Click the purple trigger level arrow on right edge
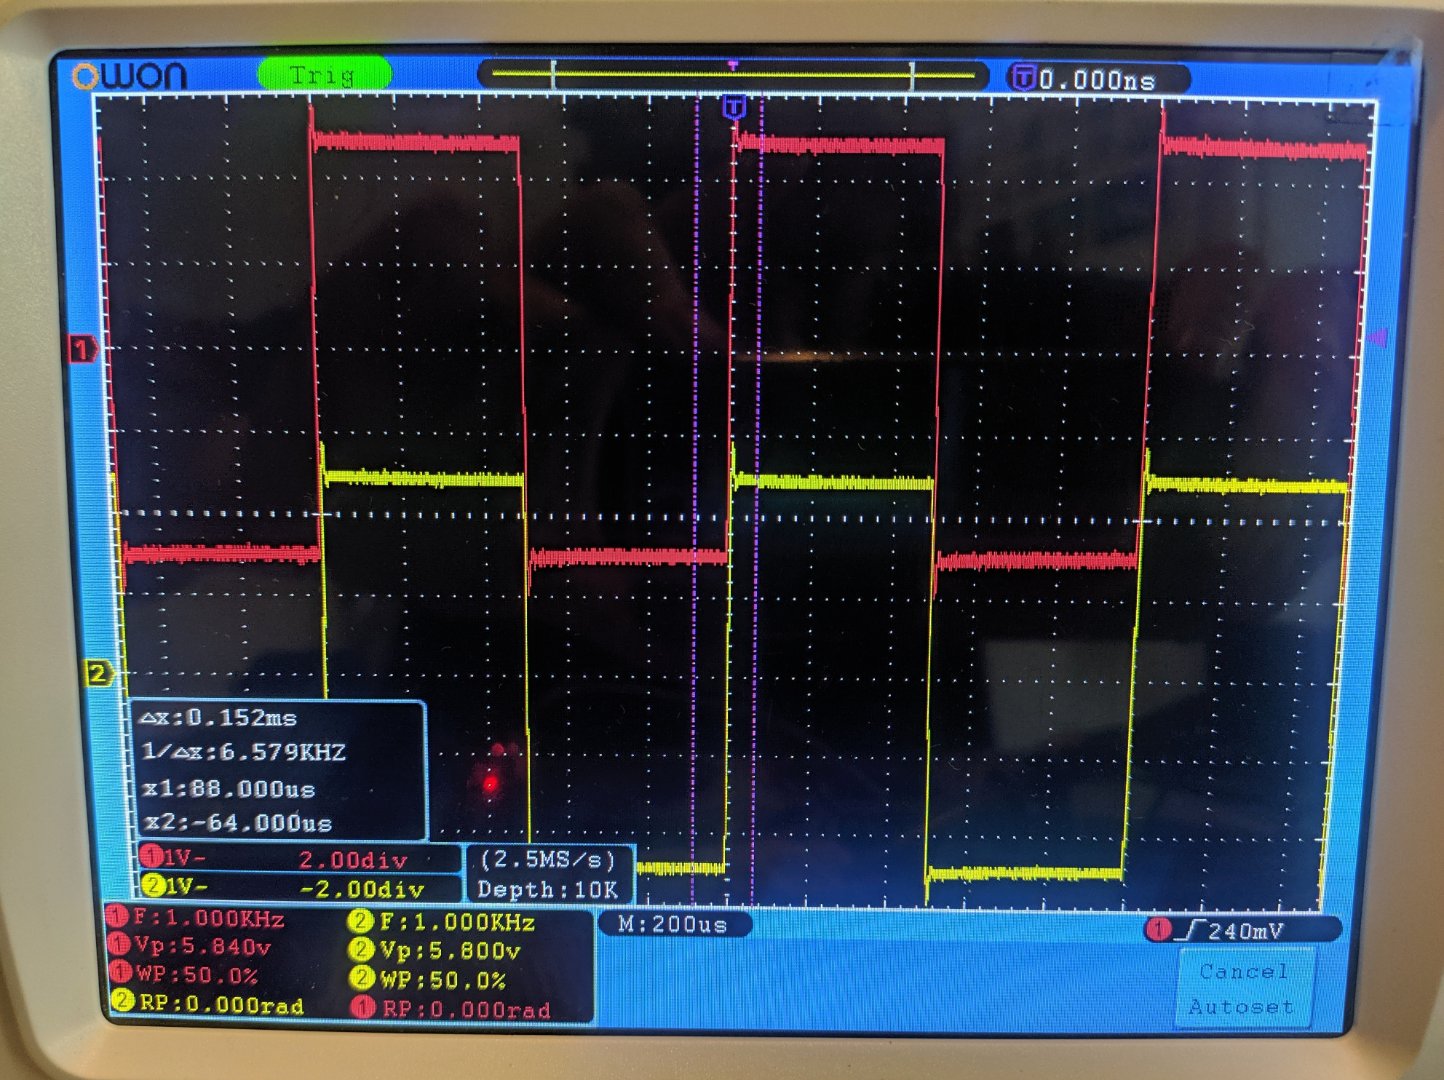 (1377, 339)
